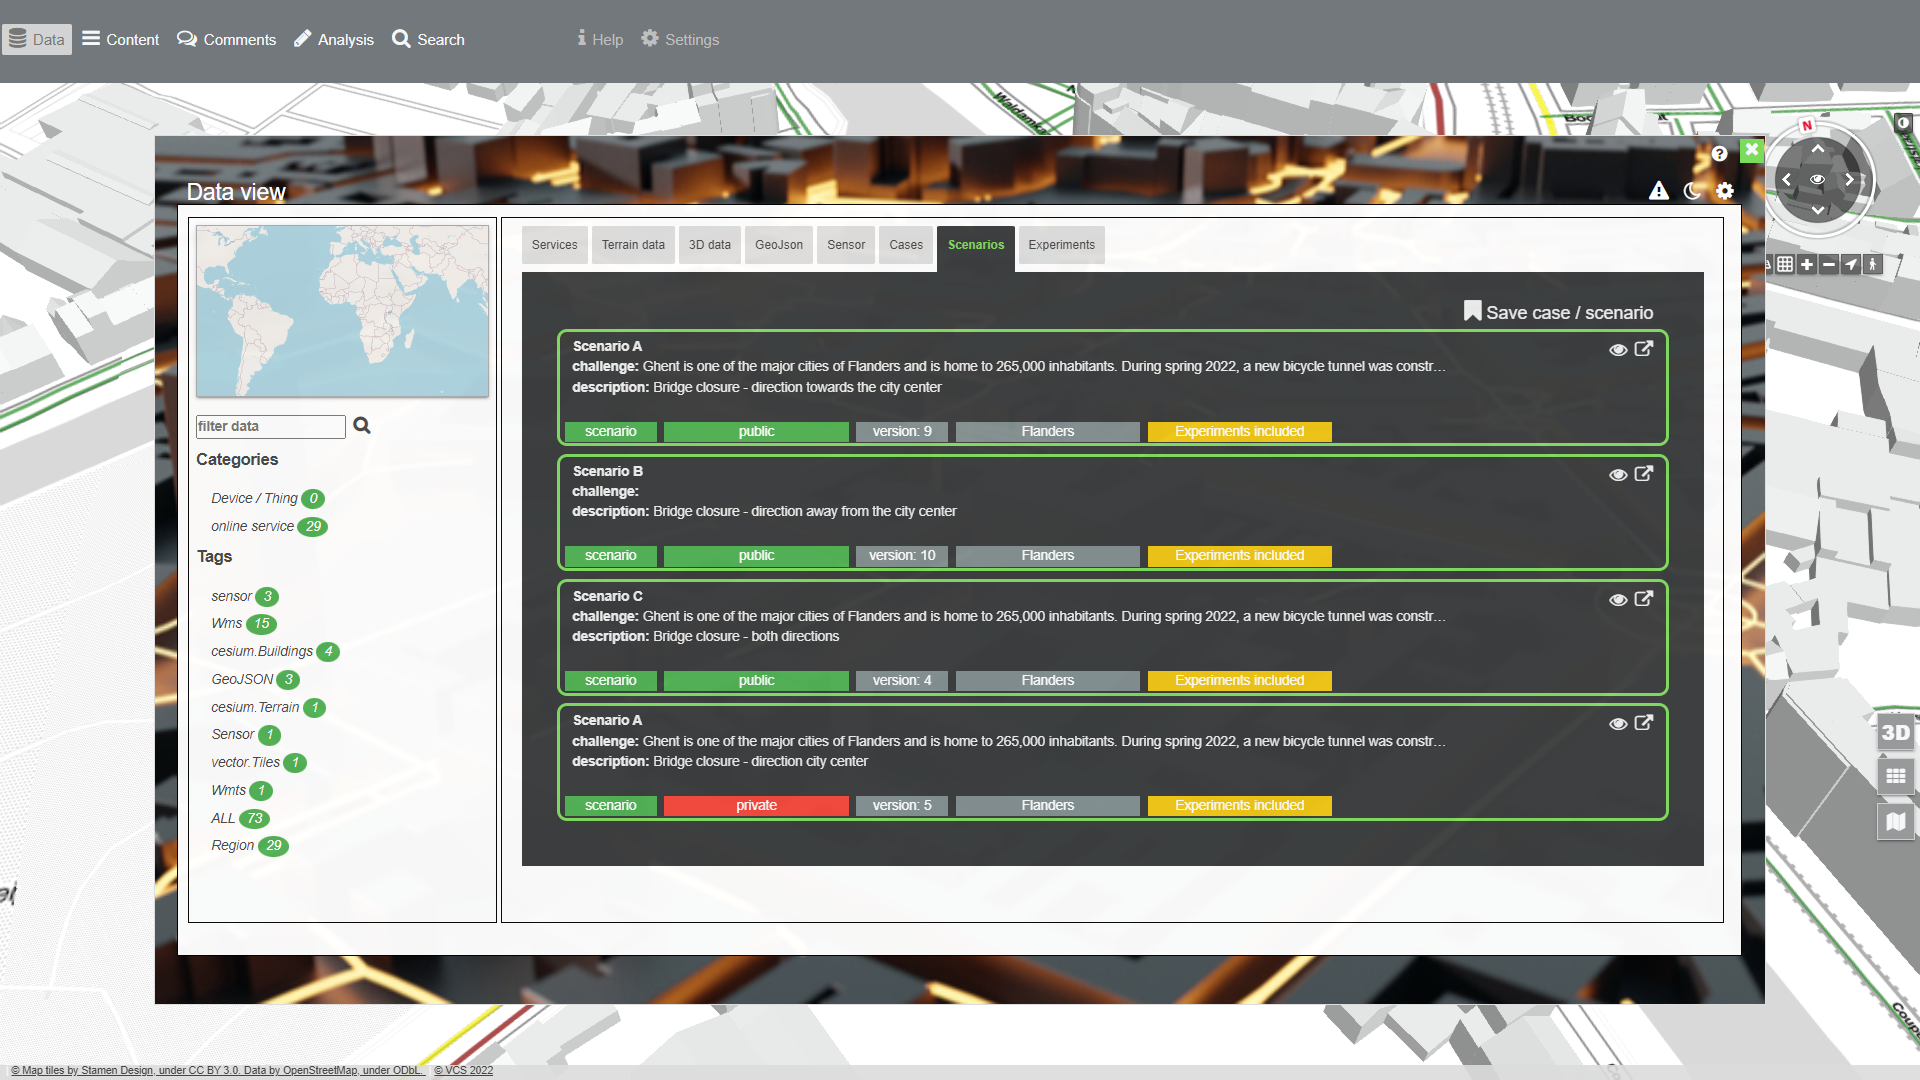Toggle visibility eye for private Scenario A
The height and width of the screenshot is (1080, 1920).
click(1618, 724)
